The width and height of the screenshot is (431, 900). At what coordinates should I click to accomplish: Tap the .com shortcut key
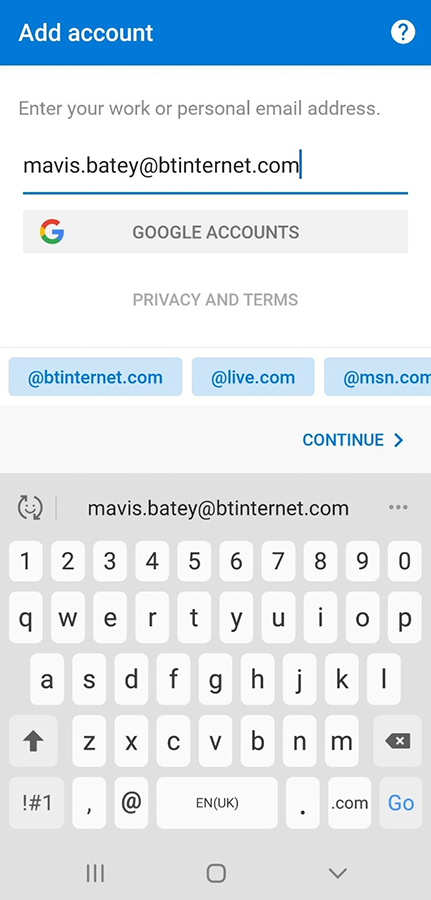[350, 803]
